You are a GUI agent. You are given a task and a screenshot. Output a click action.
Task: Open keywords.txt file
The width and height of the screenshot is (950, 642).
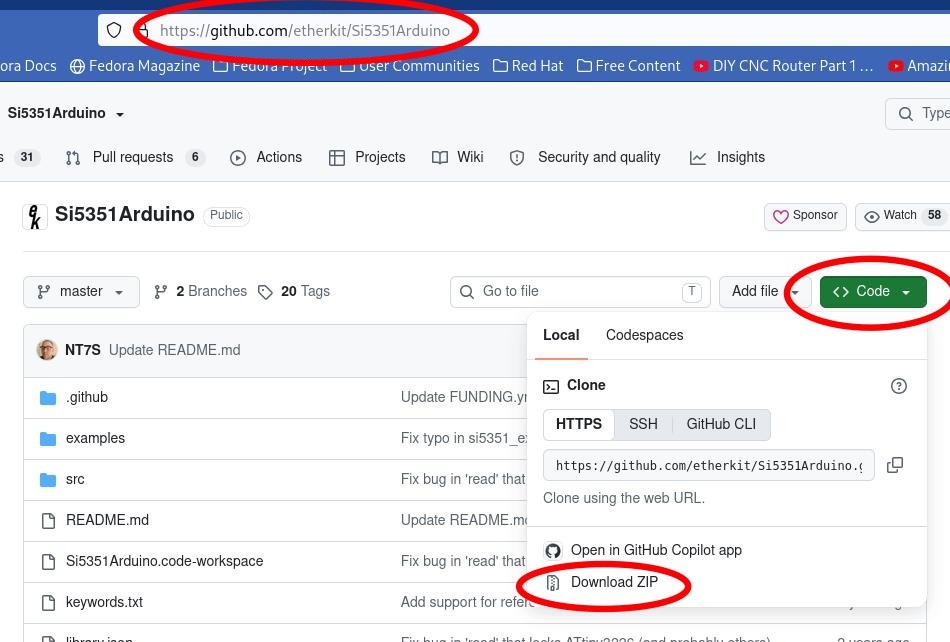click(x=104, y=603)
